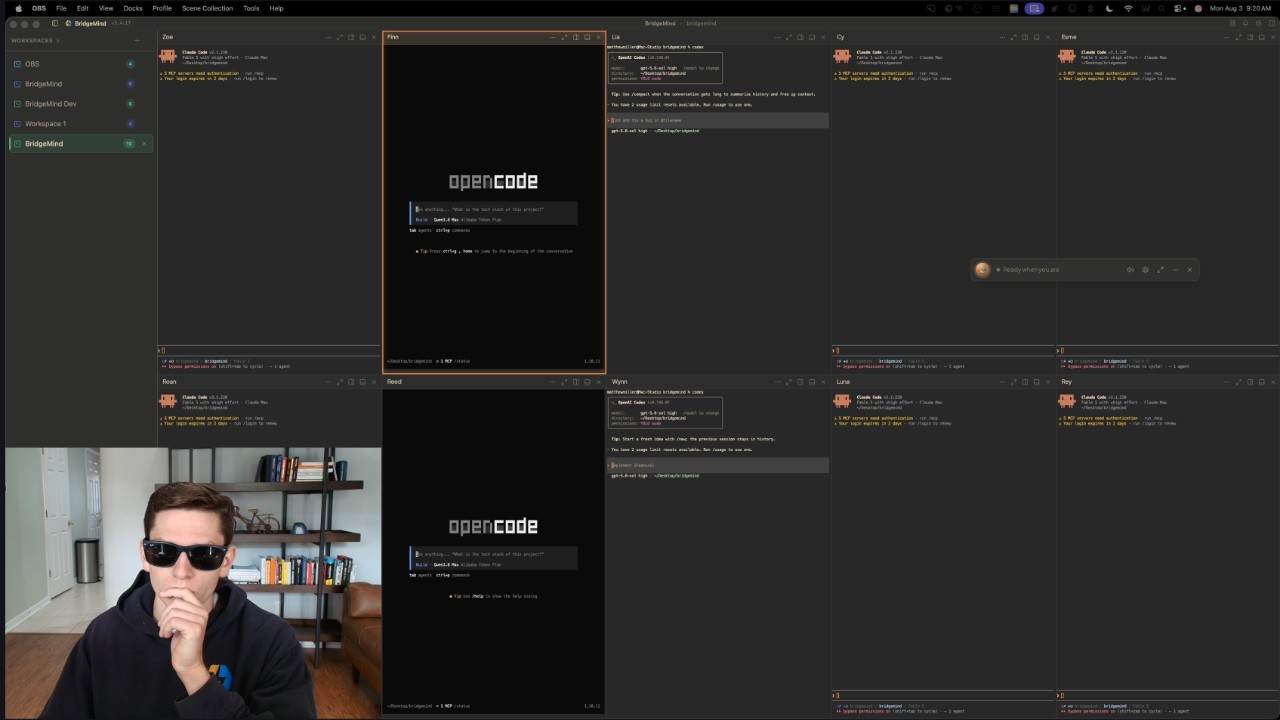Expand the voice assistant widget

pos(1160,270)
